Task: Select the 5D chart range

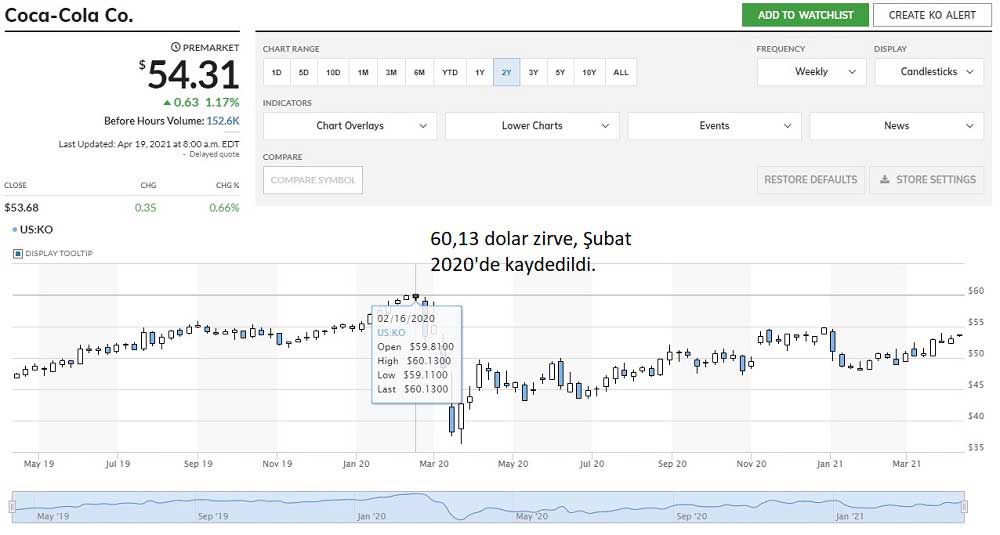Action: coord(304,72)
